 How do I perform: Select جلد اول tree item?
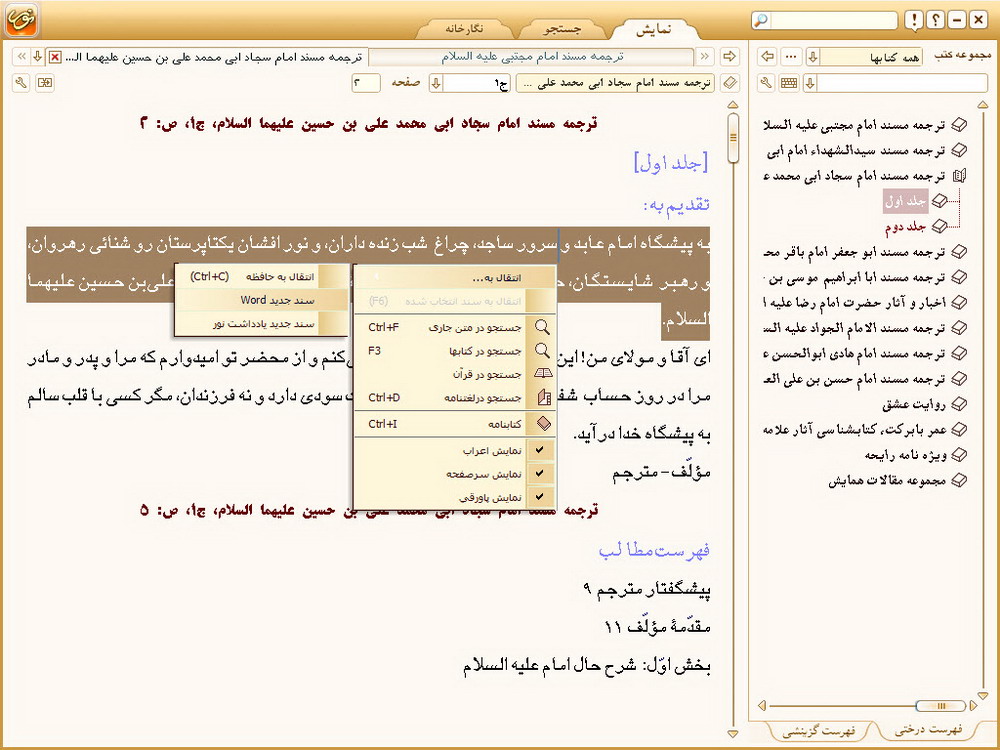906,202
